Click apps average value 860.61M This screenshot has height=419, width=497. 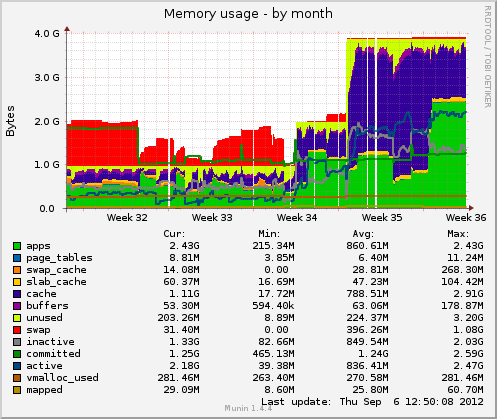tap(367, 246)
